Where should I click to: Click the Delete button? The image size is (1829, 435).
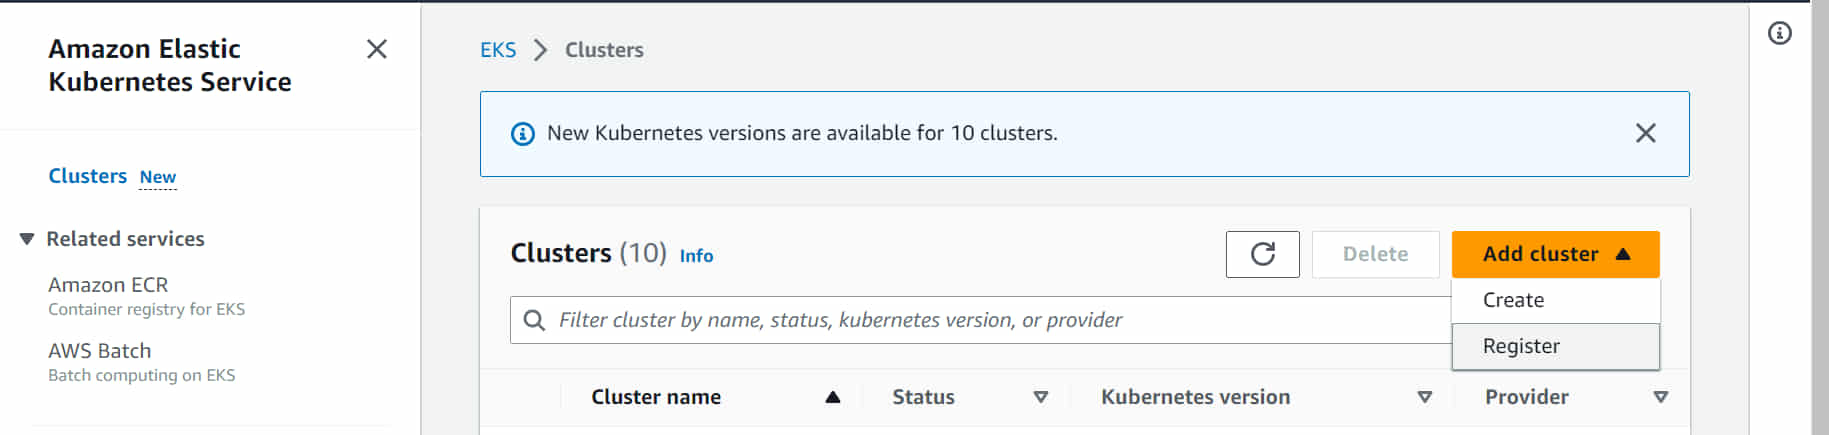point(1375,254)
